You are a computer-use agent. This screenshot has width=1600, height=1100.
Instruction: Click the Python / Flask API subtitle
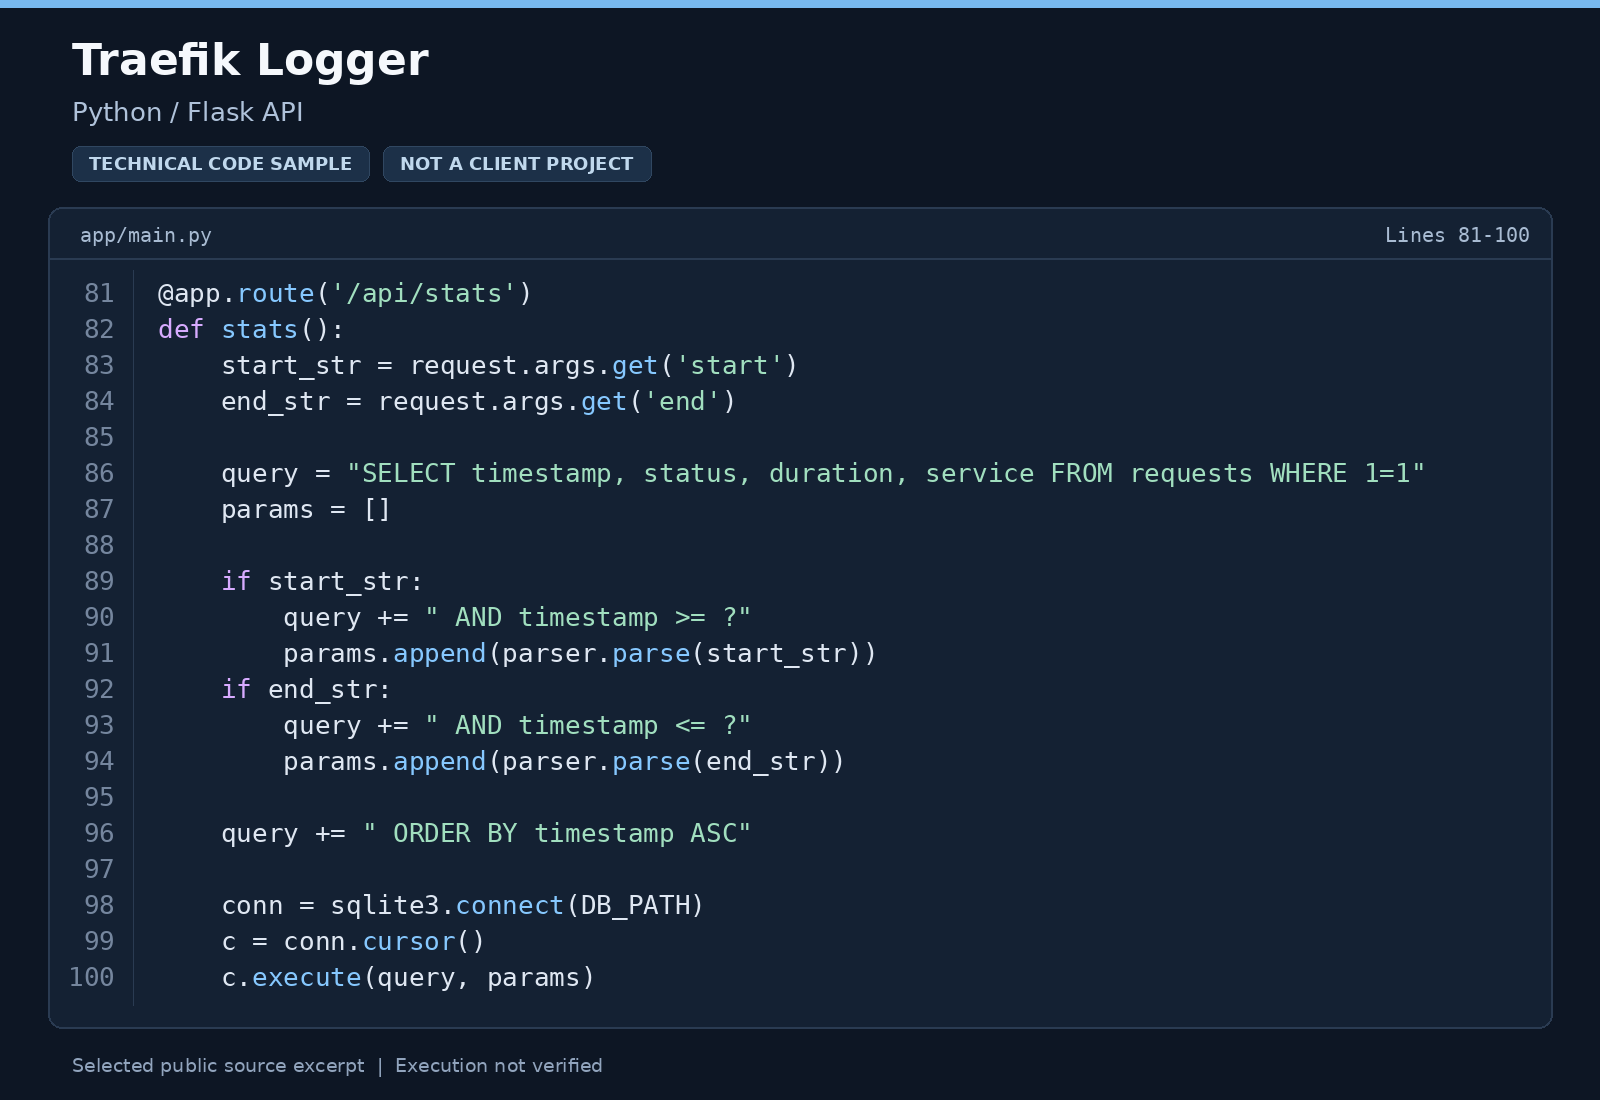[x=188, y=112]
